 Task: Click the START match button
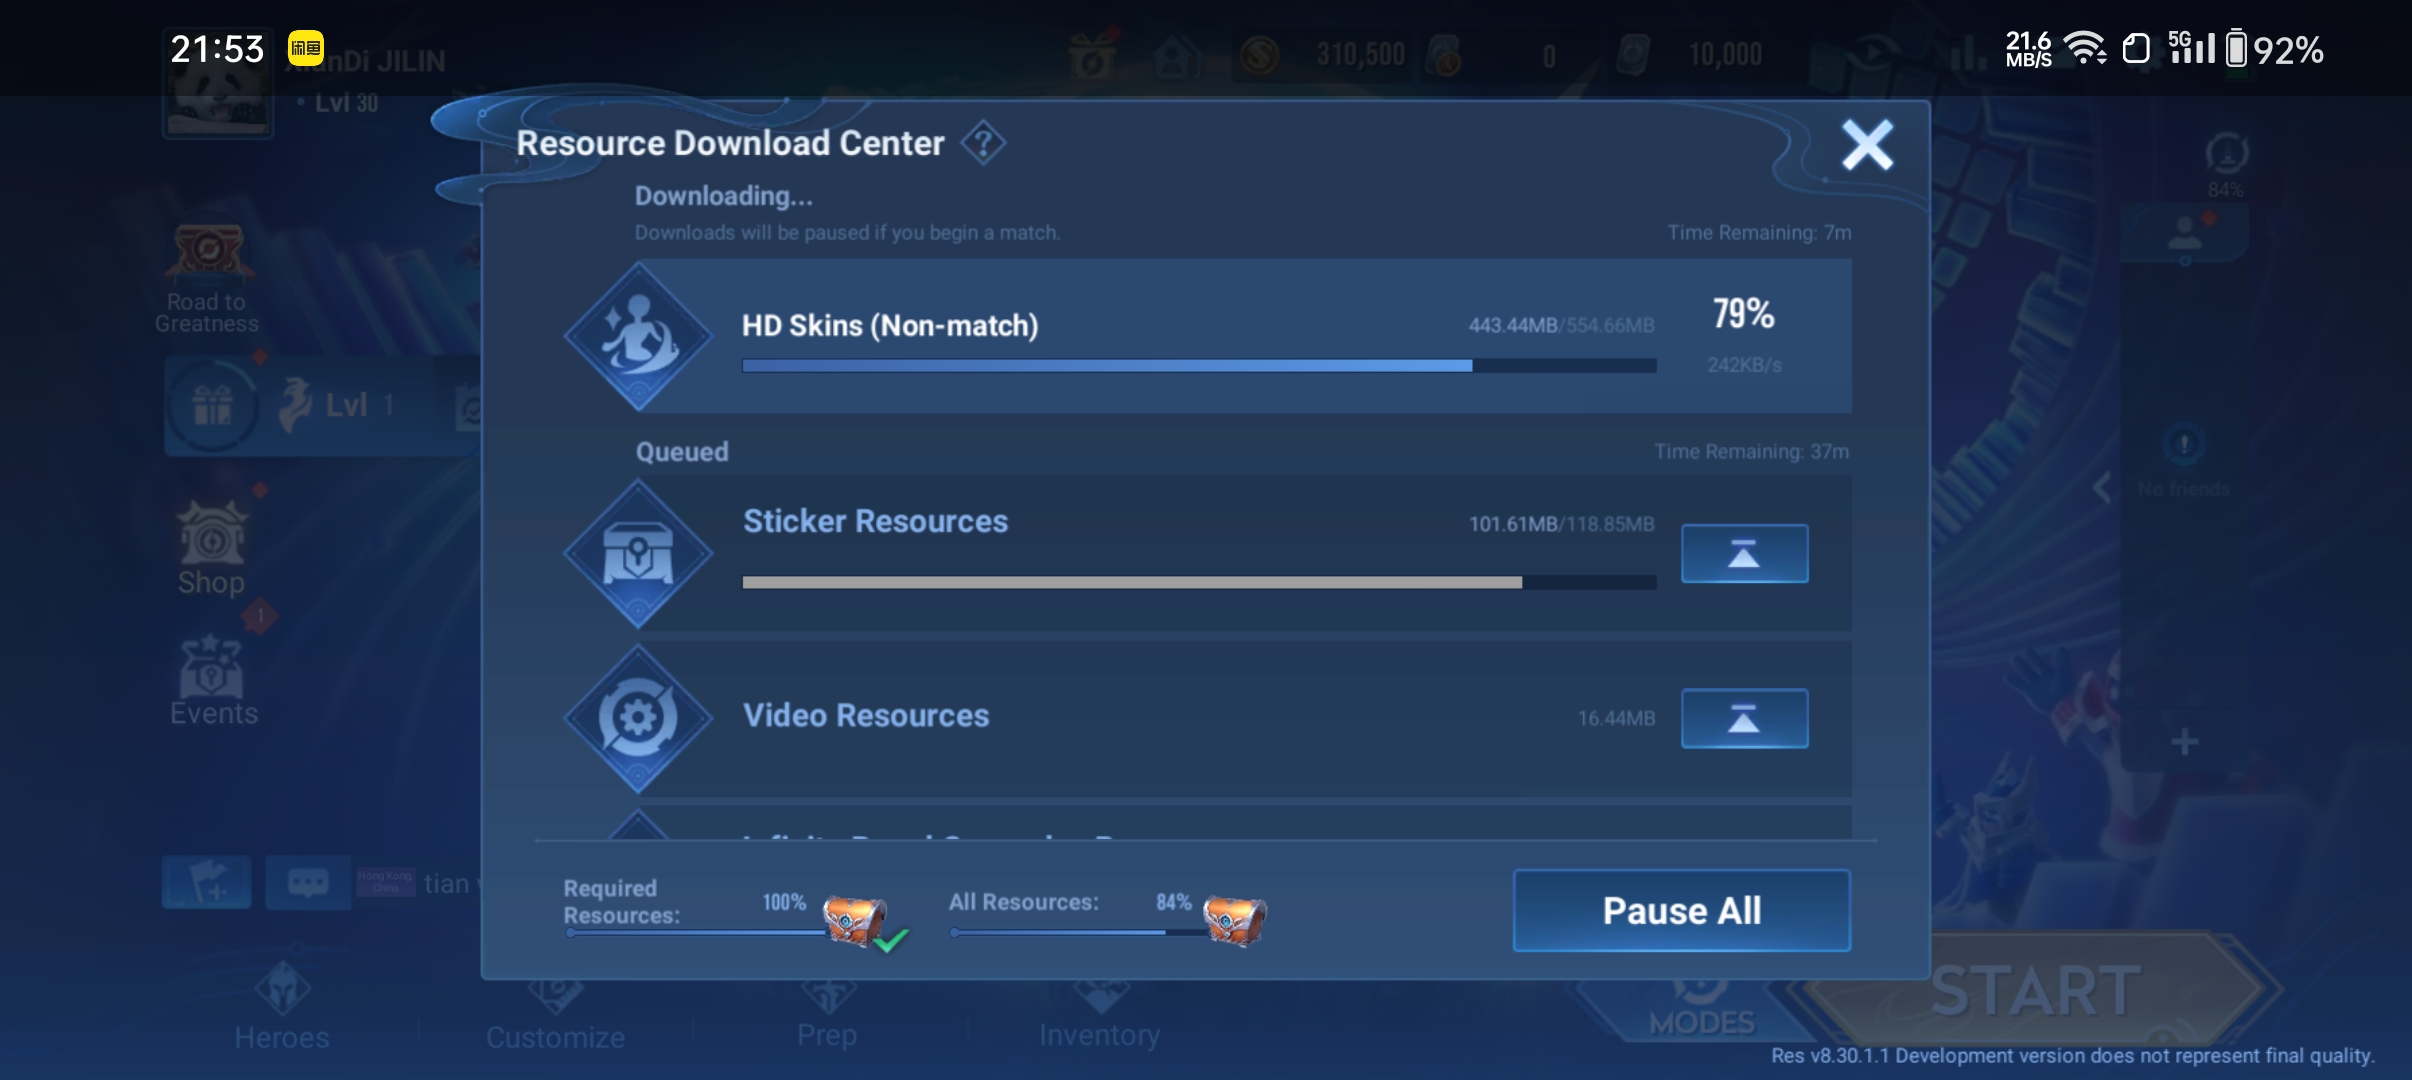[2035, 990]
